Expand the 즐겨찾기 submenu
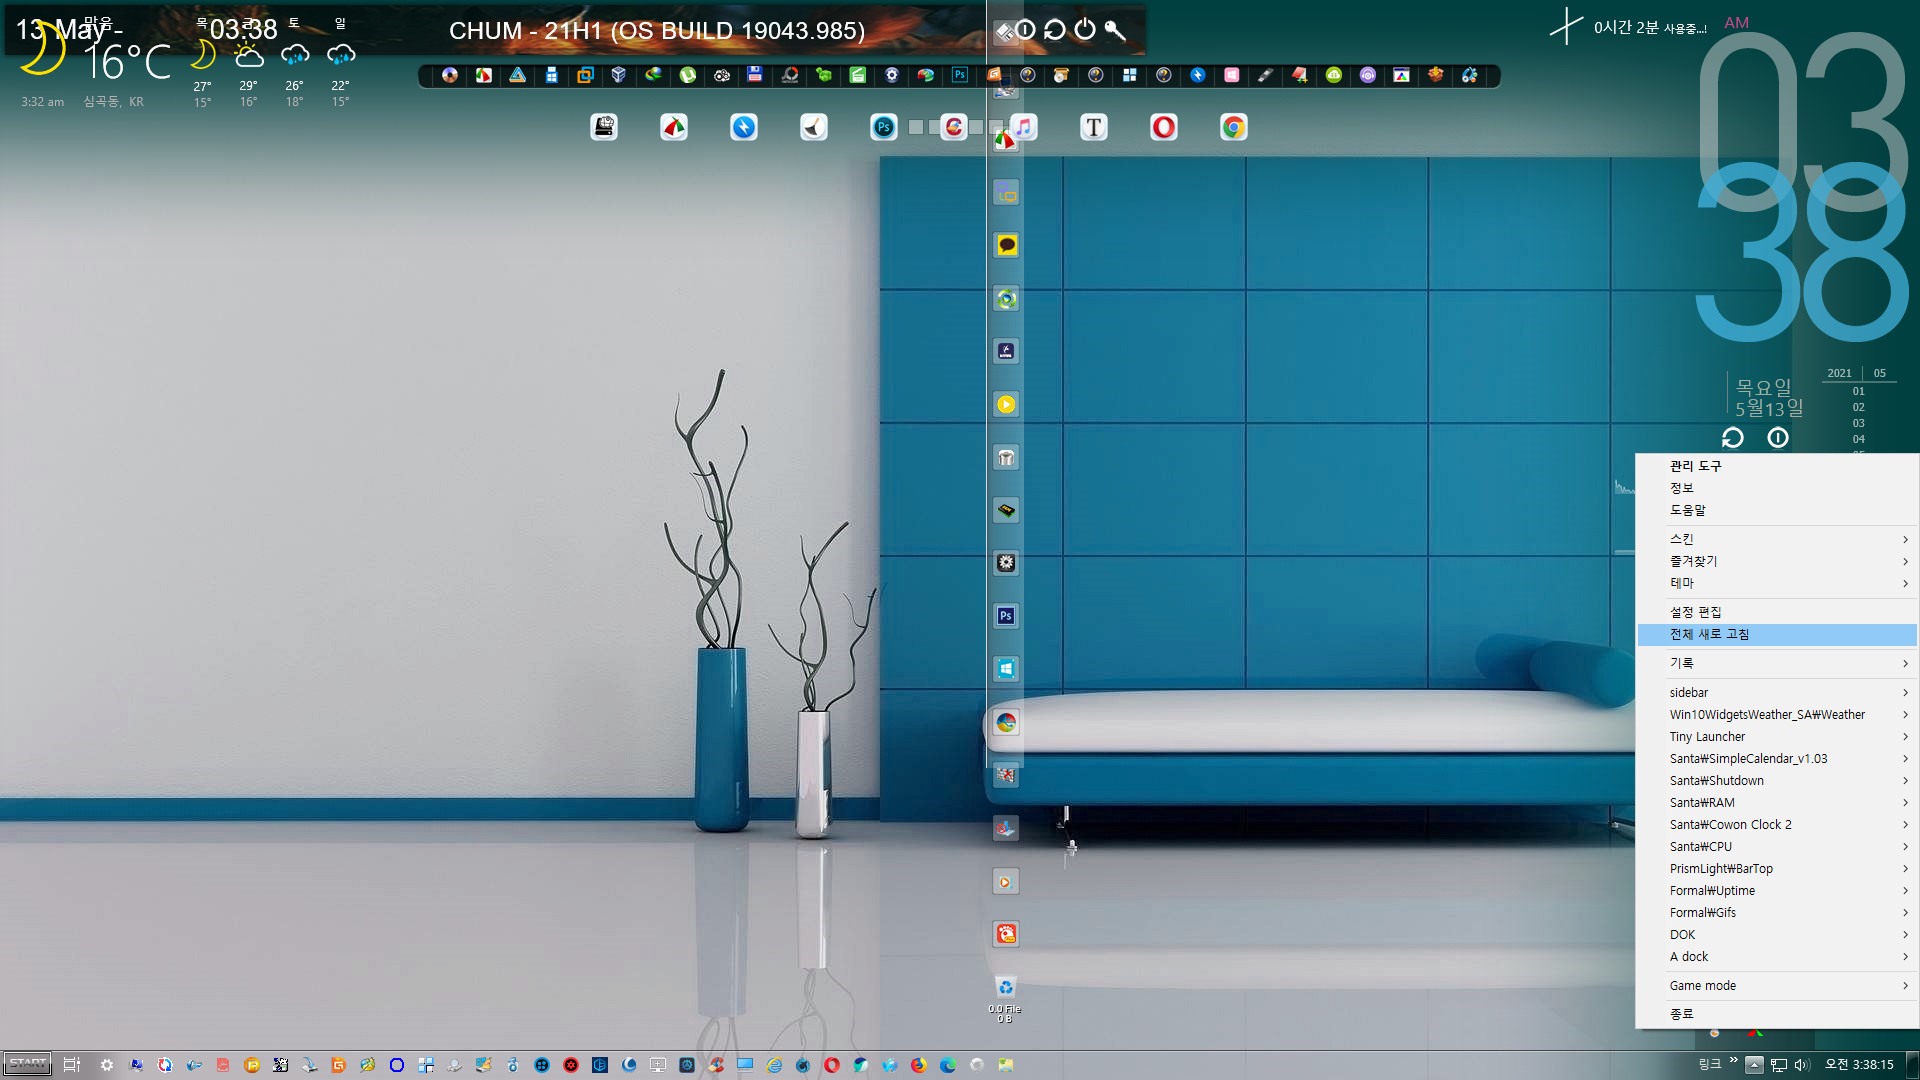Screen dimensions: 1920x1080 click(1777, 561)
